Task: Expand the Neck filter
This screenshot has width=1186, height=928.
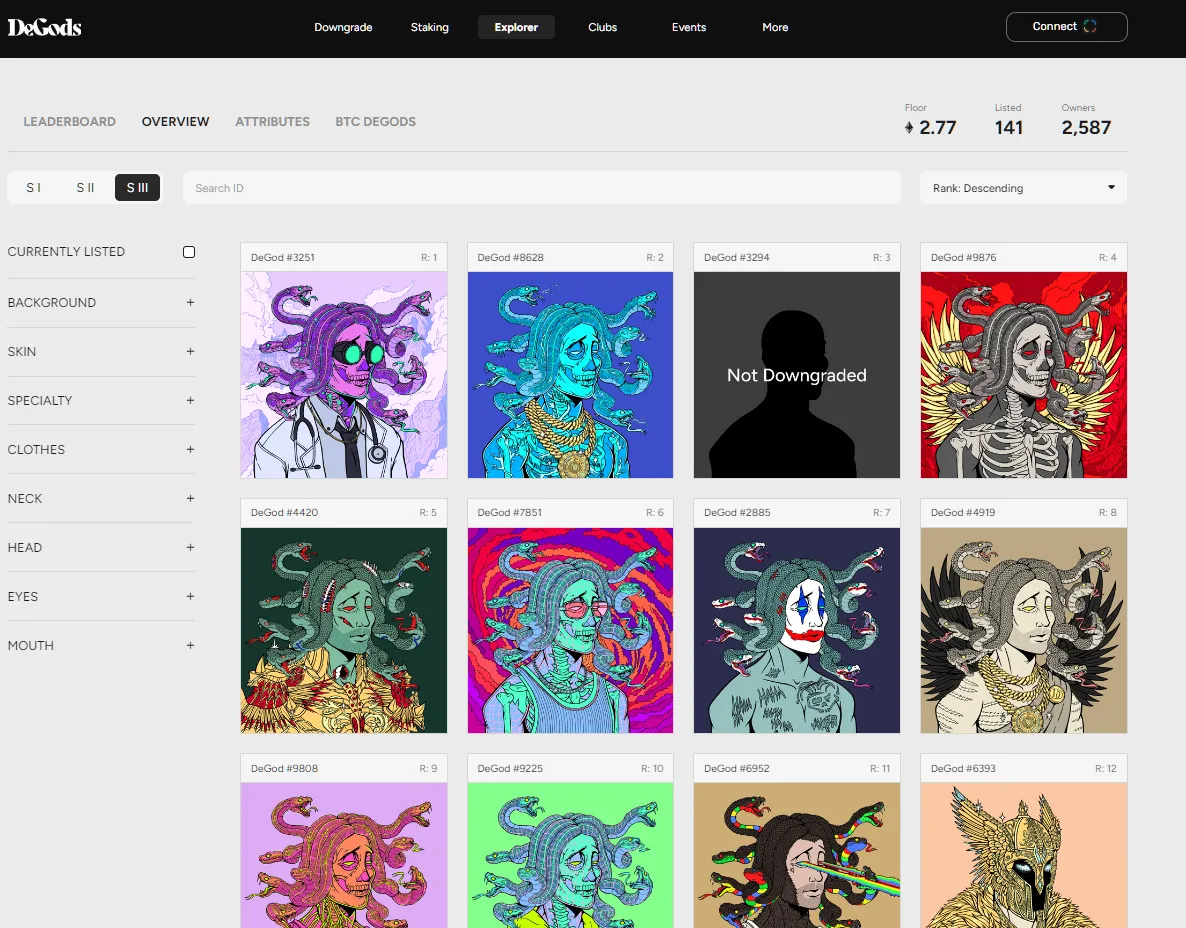Action: (x=101, y=498)
